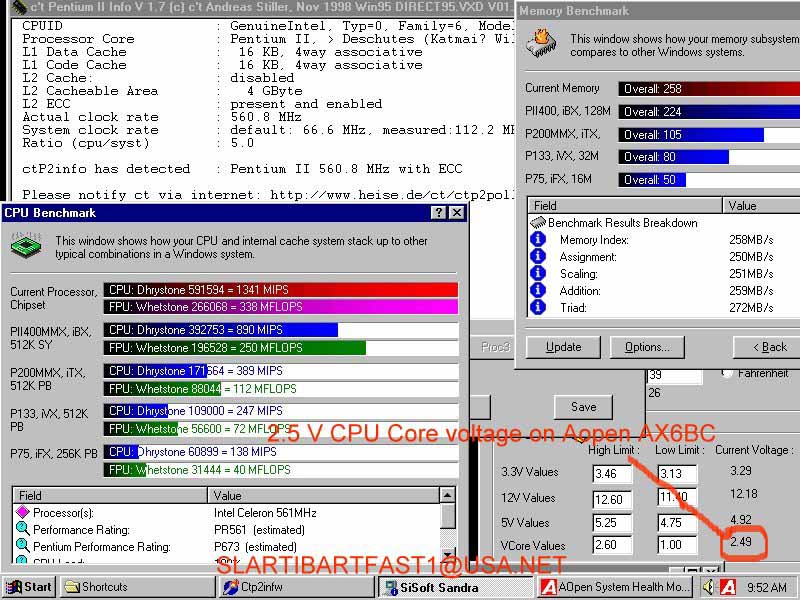
Task: Click the Pentium II Info title bar icon
Action: pos(18,7)
